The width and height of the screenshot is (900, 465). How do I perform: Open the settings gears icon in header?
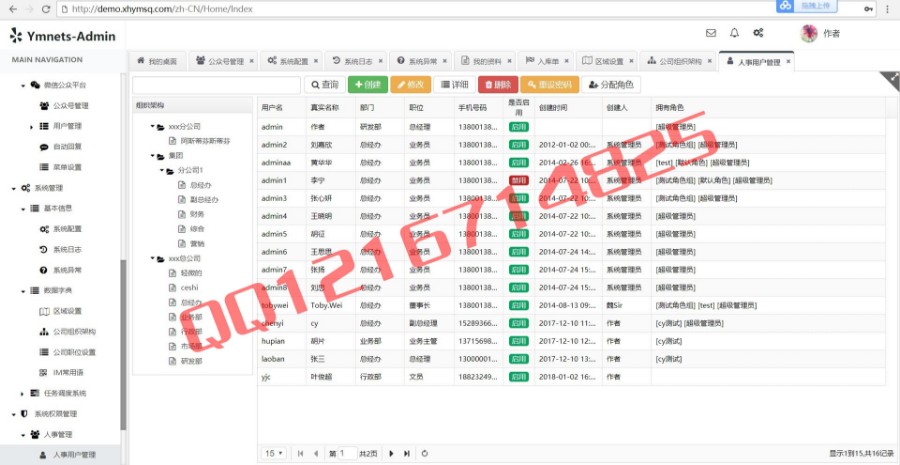(758, 33)
